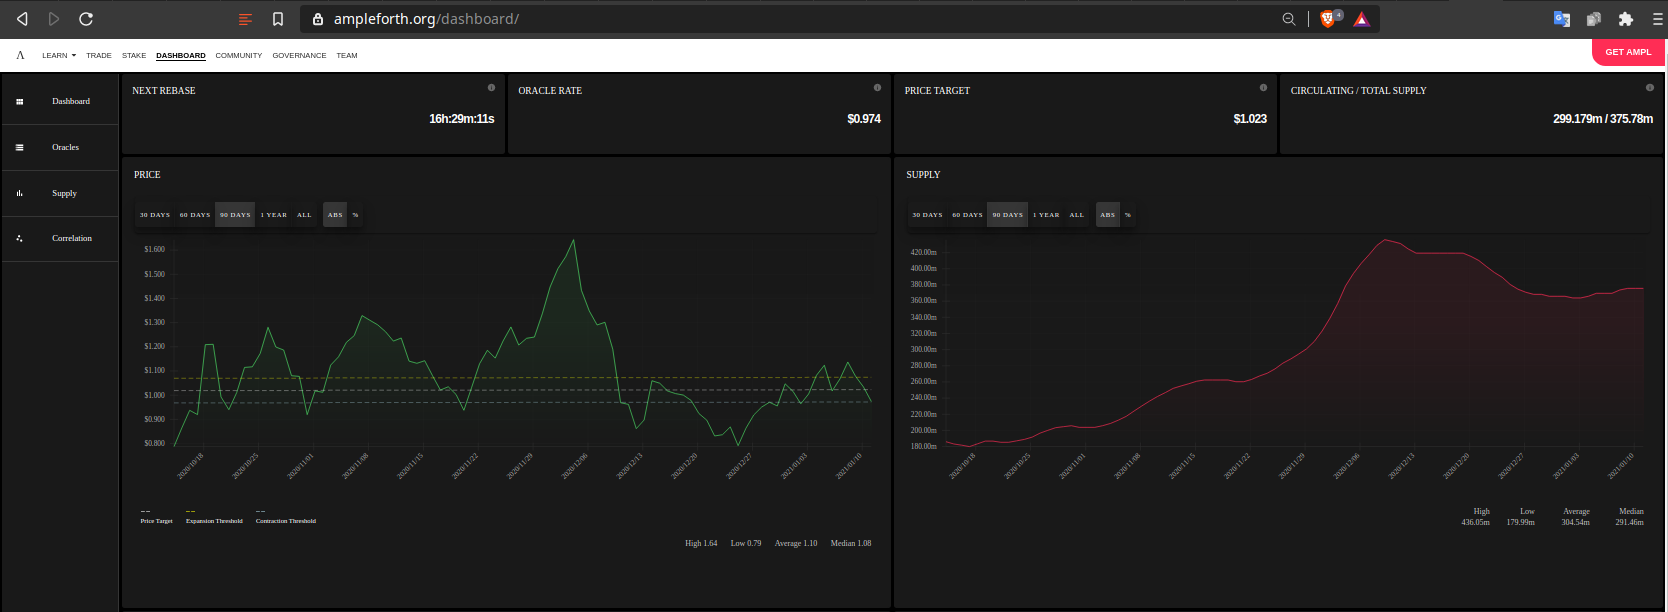Expand the LEARN dropdown menu
Viewport: 1668px width, 612px height.
pos(59,56)
